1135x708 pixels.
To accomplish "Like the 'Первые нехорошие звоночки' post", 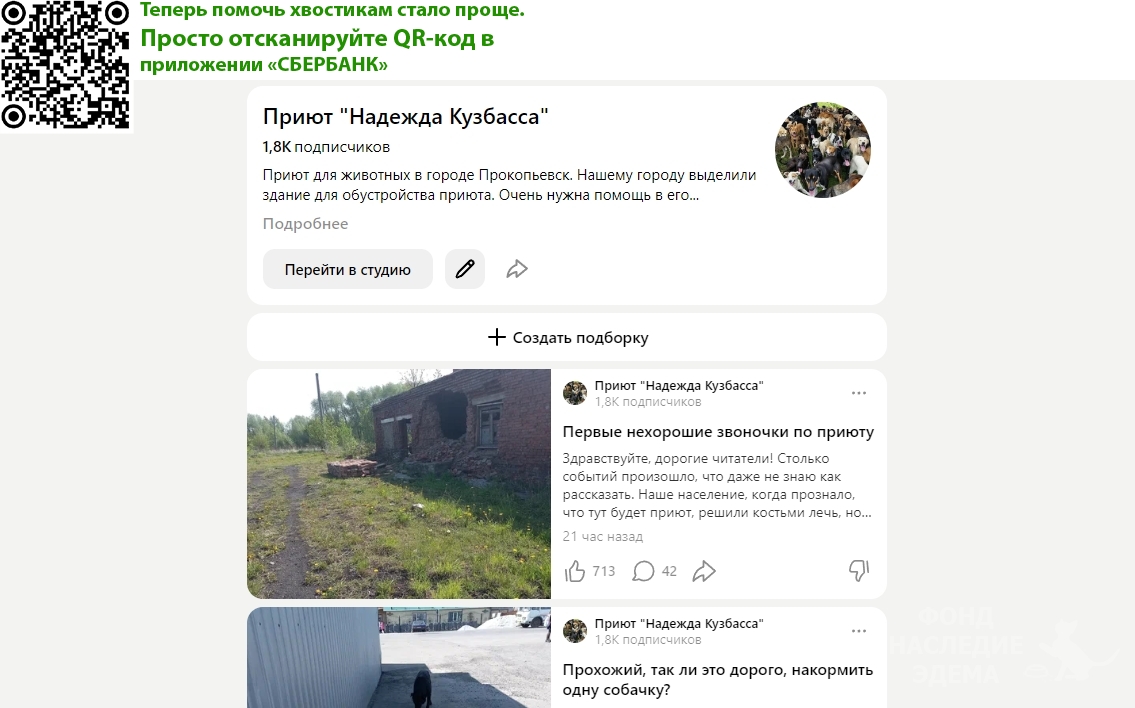I will [575, 571].
